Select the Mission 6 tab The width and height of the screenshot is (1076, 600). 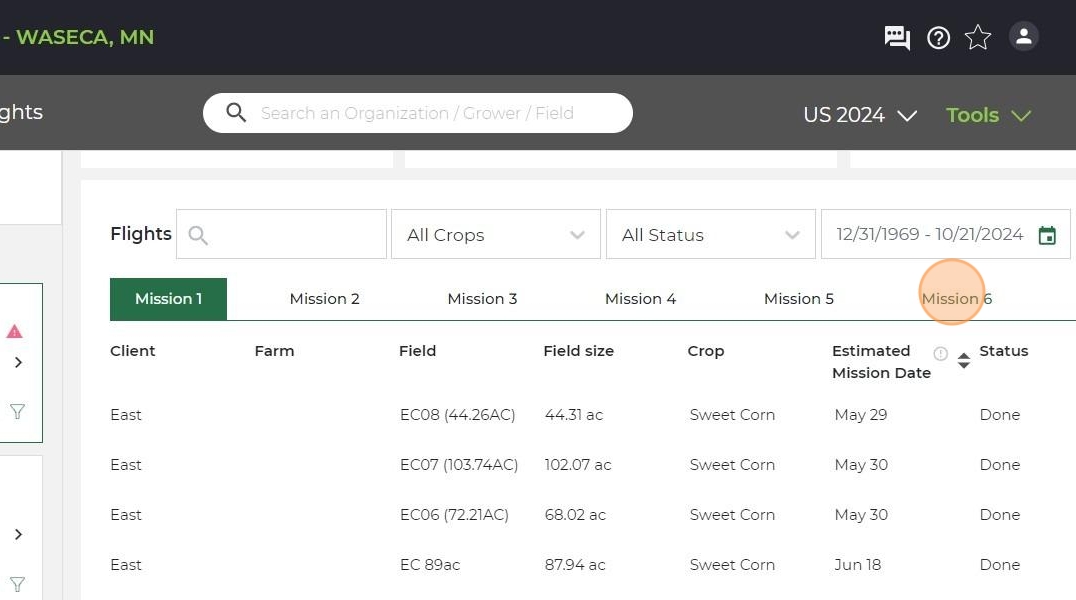(x=956, y=299)
